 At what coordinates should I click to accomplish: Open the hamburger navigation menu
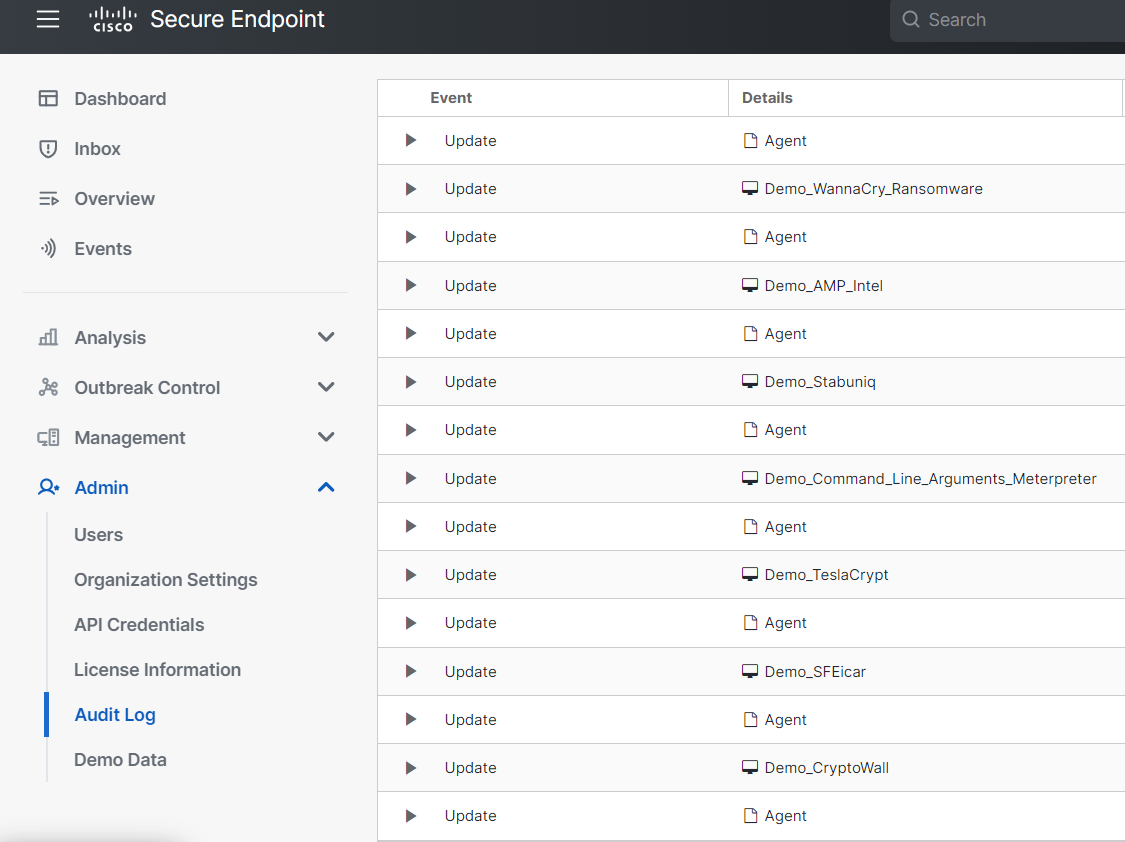tap(48, 19)
